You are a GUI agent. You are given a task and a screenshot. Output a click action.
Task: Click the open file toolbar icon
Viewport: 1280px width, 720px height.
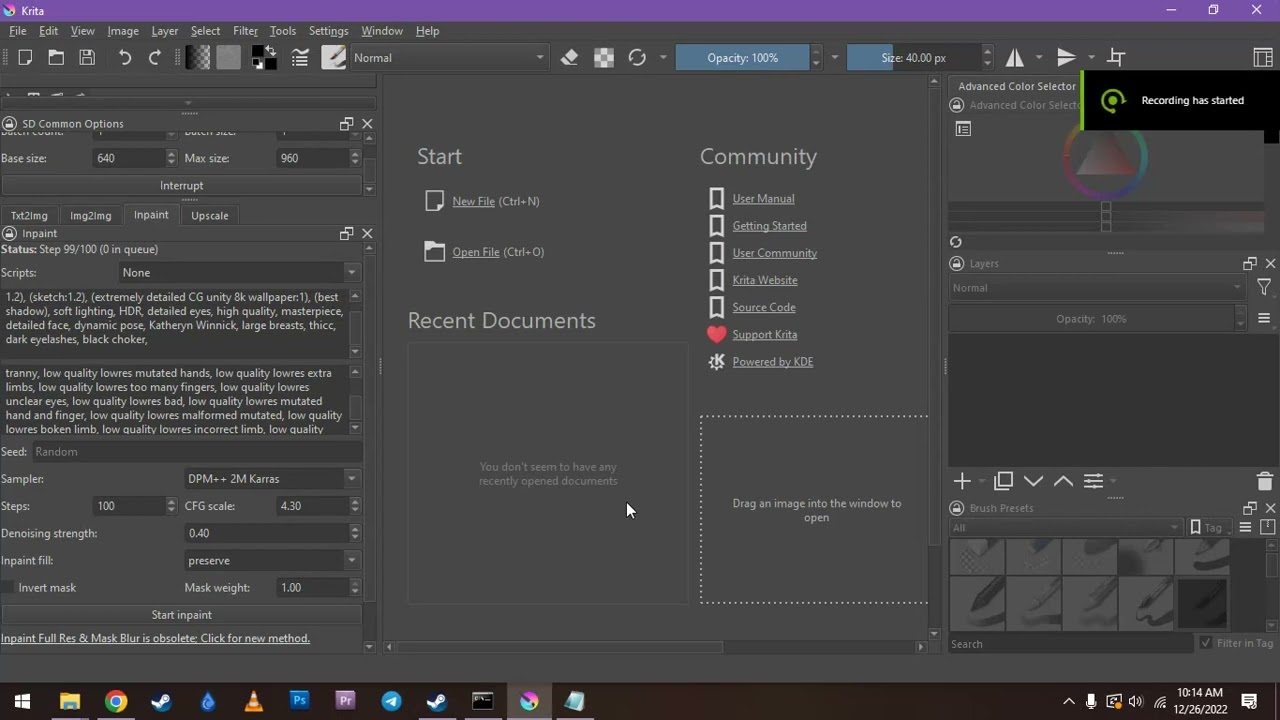tap(56, 58)
